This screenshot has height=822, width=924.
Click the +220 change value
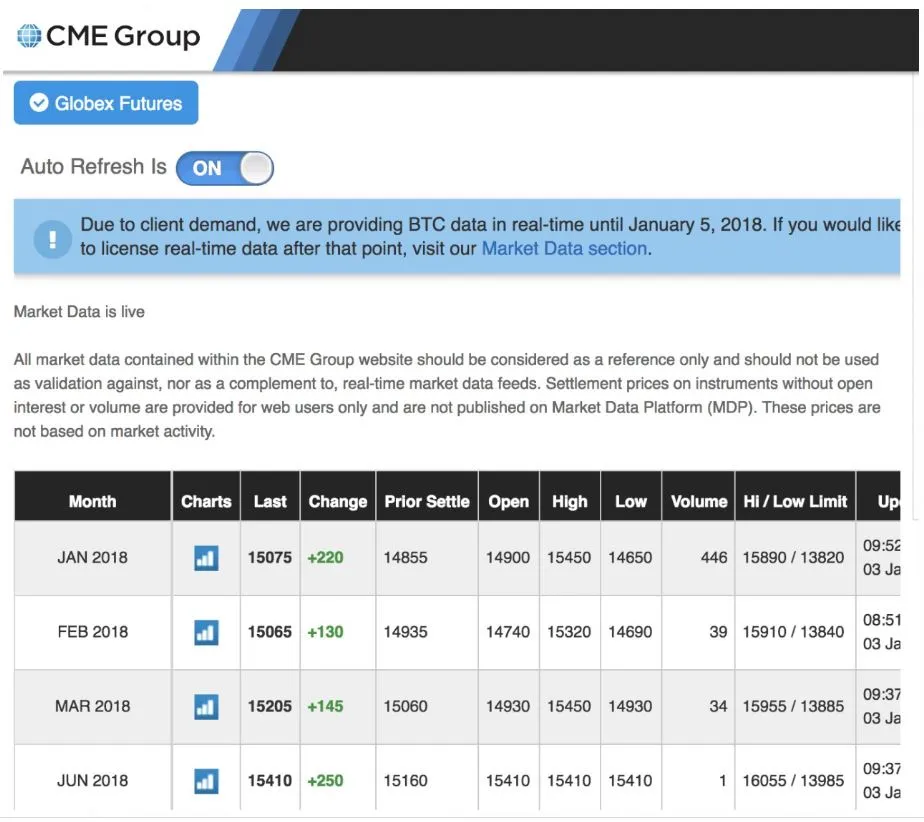pyautogui.click(x=325, y=557)
